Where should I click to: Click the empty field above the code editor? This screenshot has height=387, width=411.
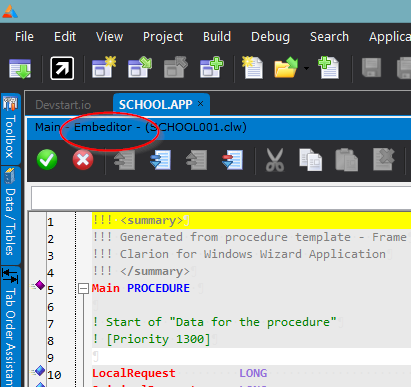[x=221, y=197]
